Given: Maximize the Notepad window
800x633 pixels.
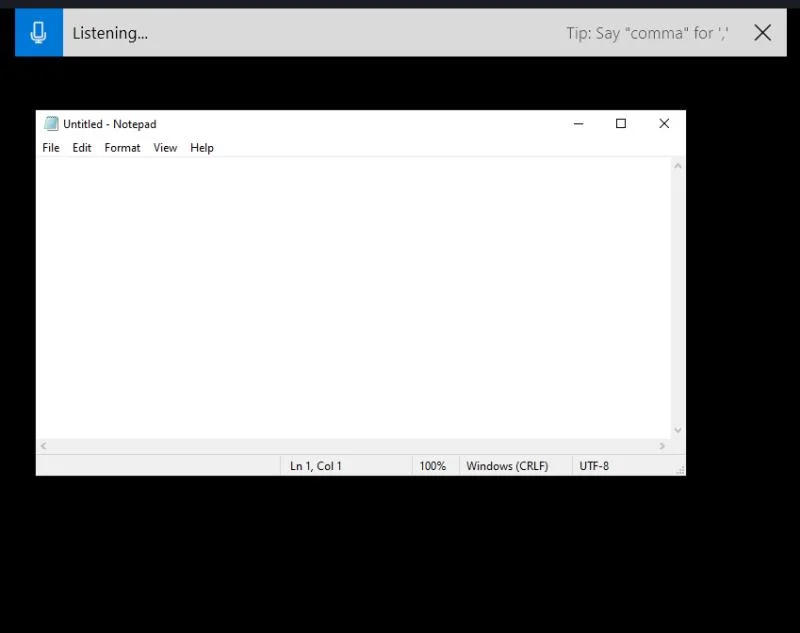Looking at the screenshot, I should pos(621,123).
